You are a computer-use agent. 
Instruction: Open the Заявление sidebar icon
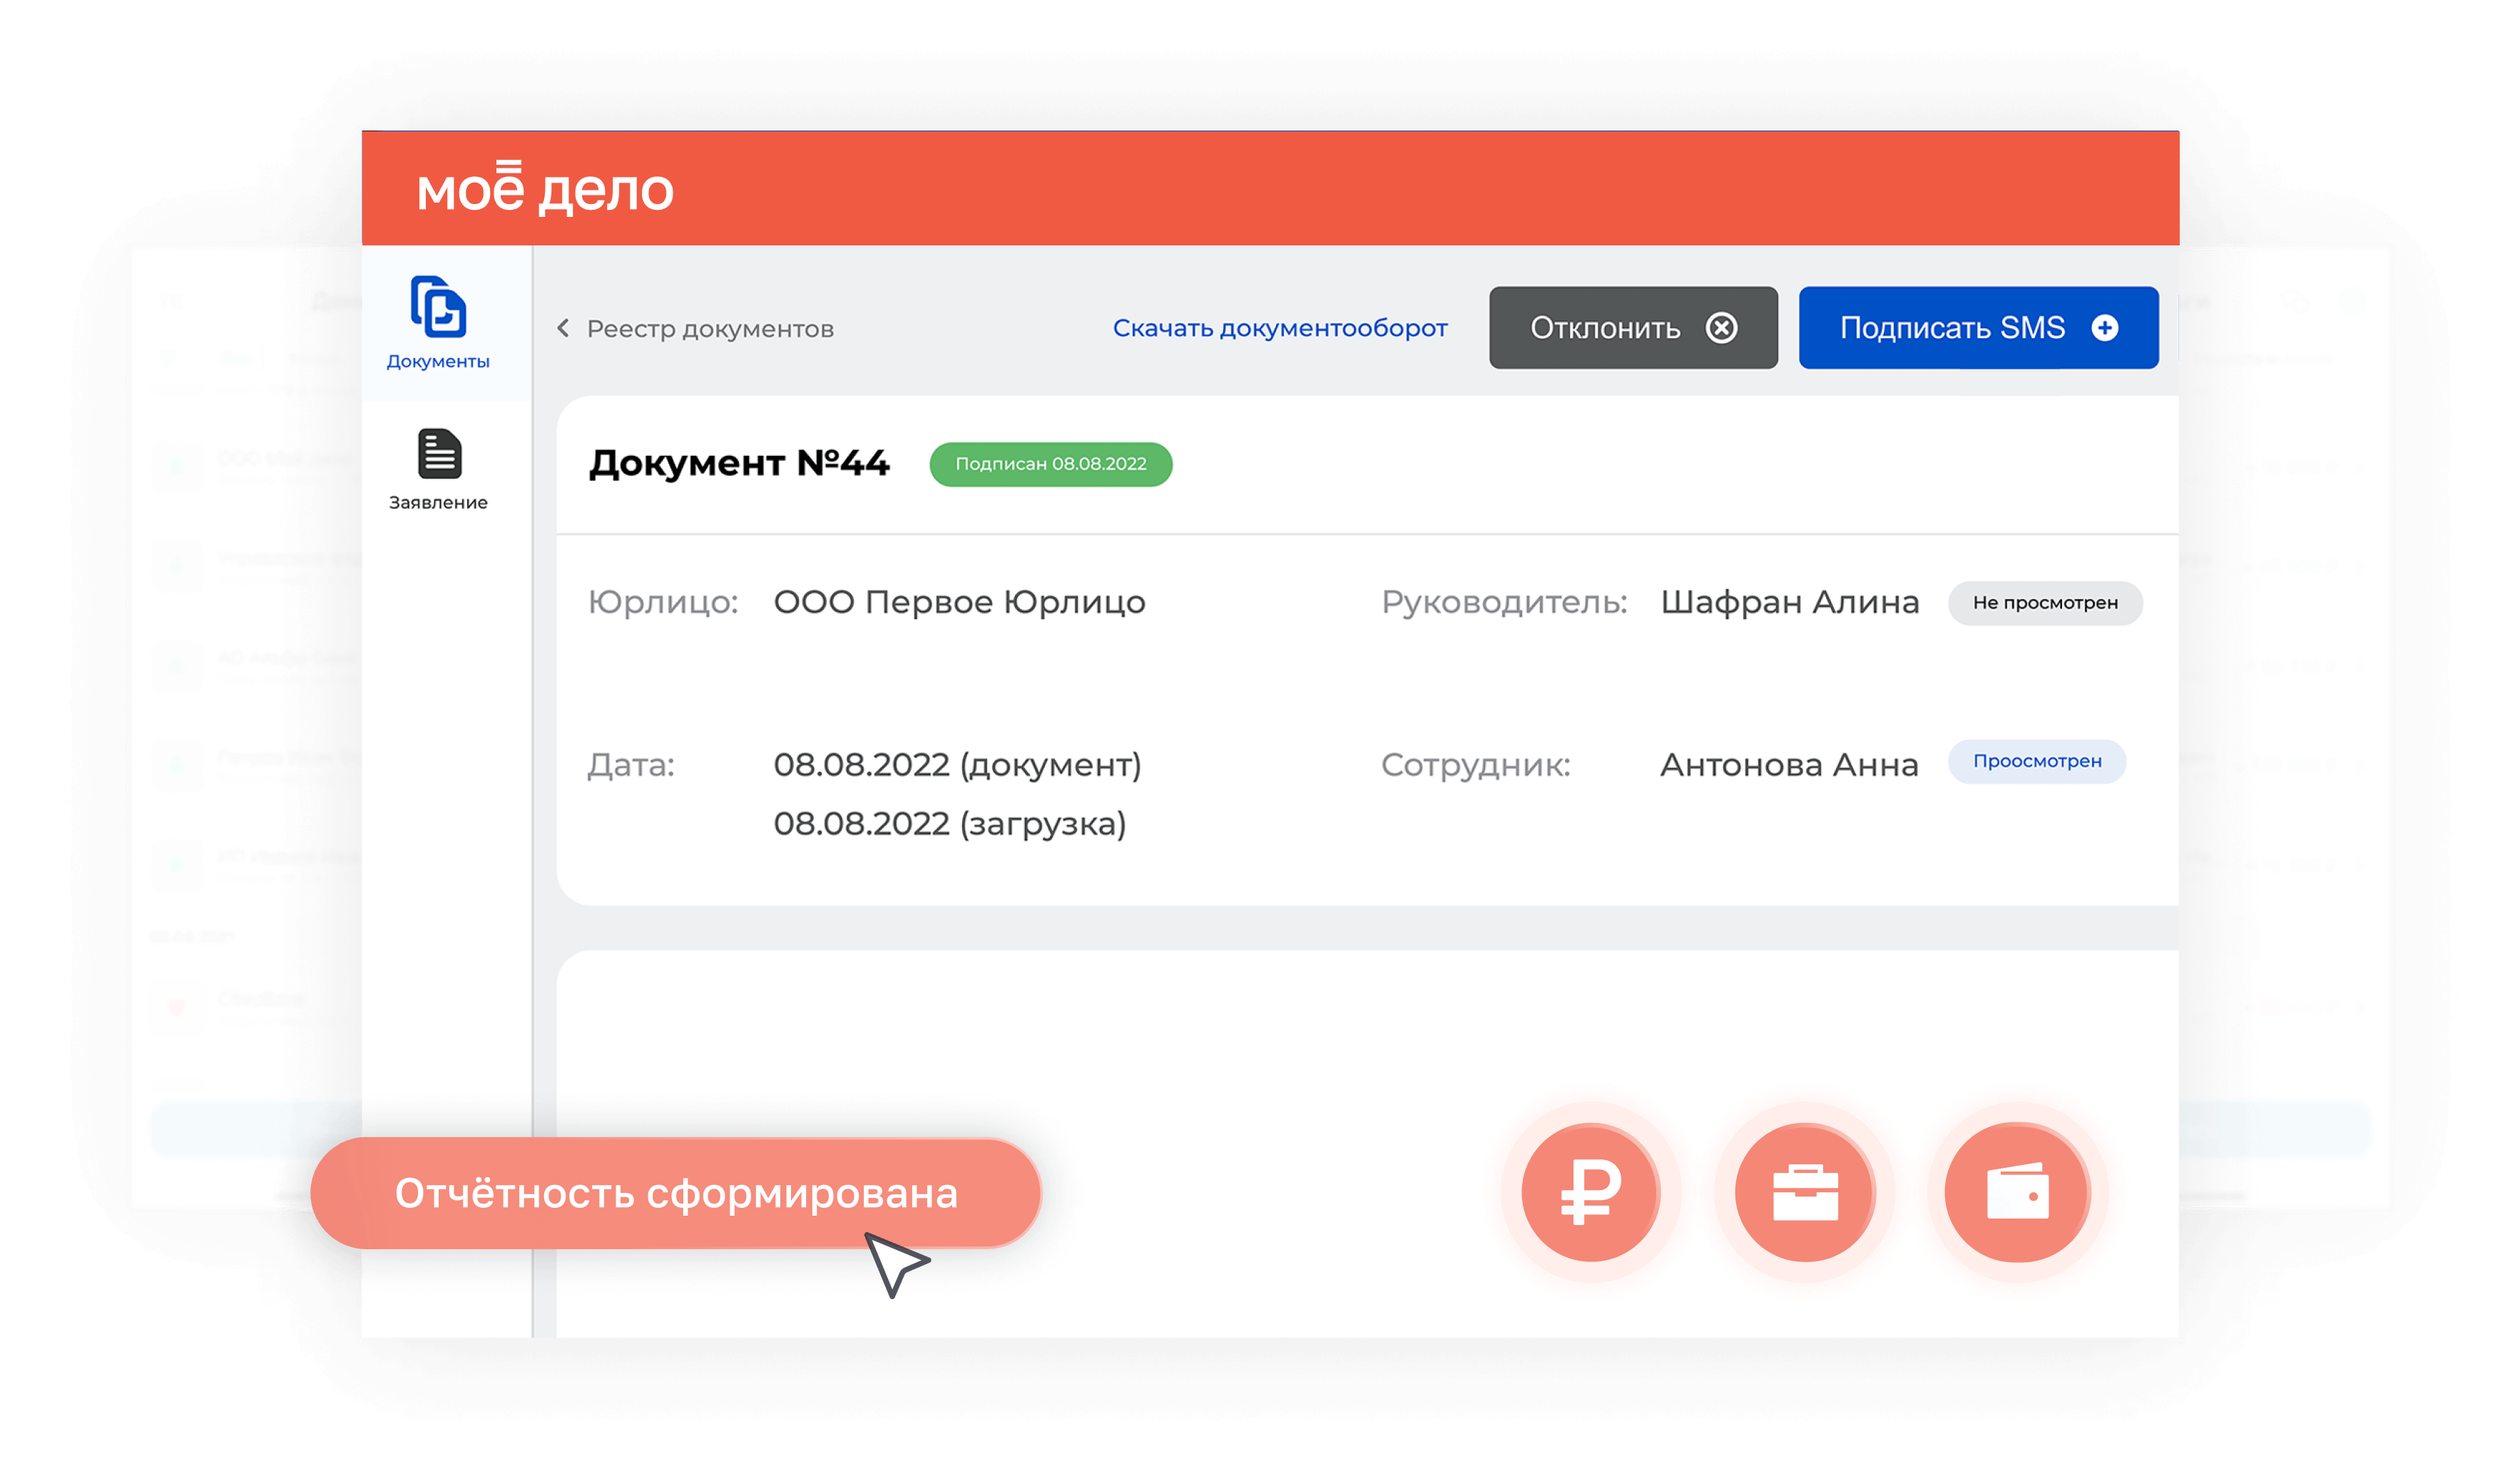pyautogui.click(x=438, y=455)
